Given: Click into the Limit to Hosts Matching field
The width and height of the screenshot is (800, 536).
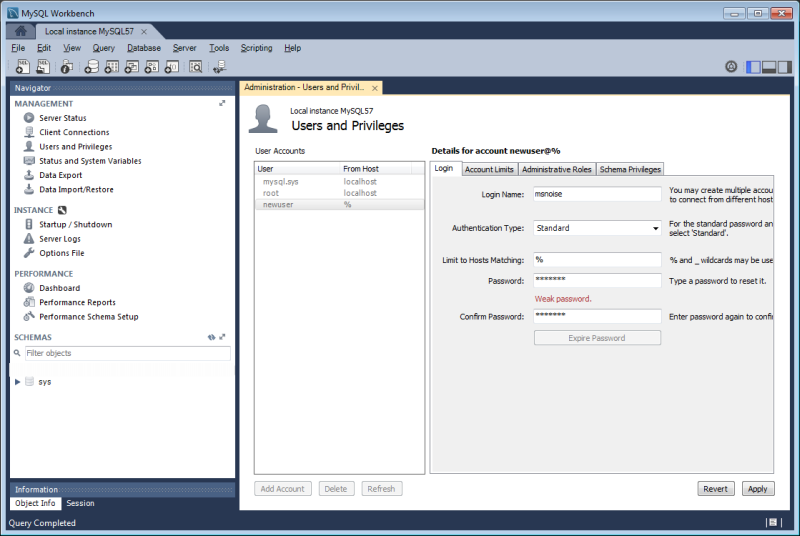Looking at the screenshot, I should pyautogui.click(x=597, y=260).
